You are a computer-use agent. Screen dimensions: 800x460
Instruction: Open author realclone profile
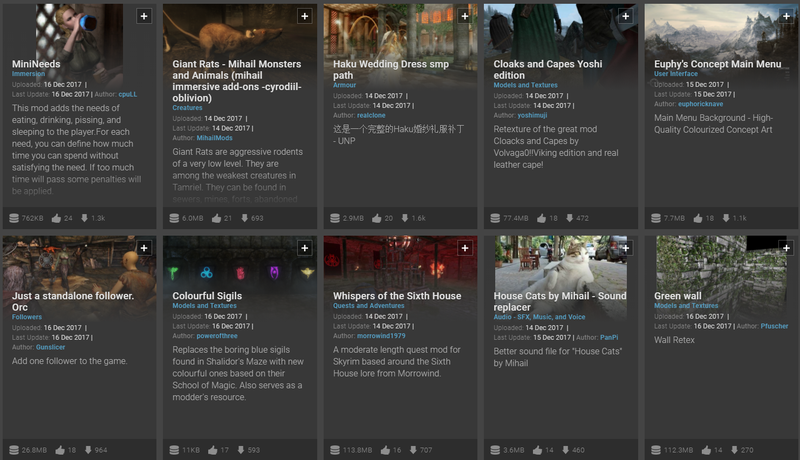pyautogui.click(x=371, y=115)
